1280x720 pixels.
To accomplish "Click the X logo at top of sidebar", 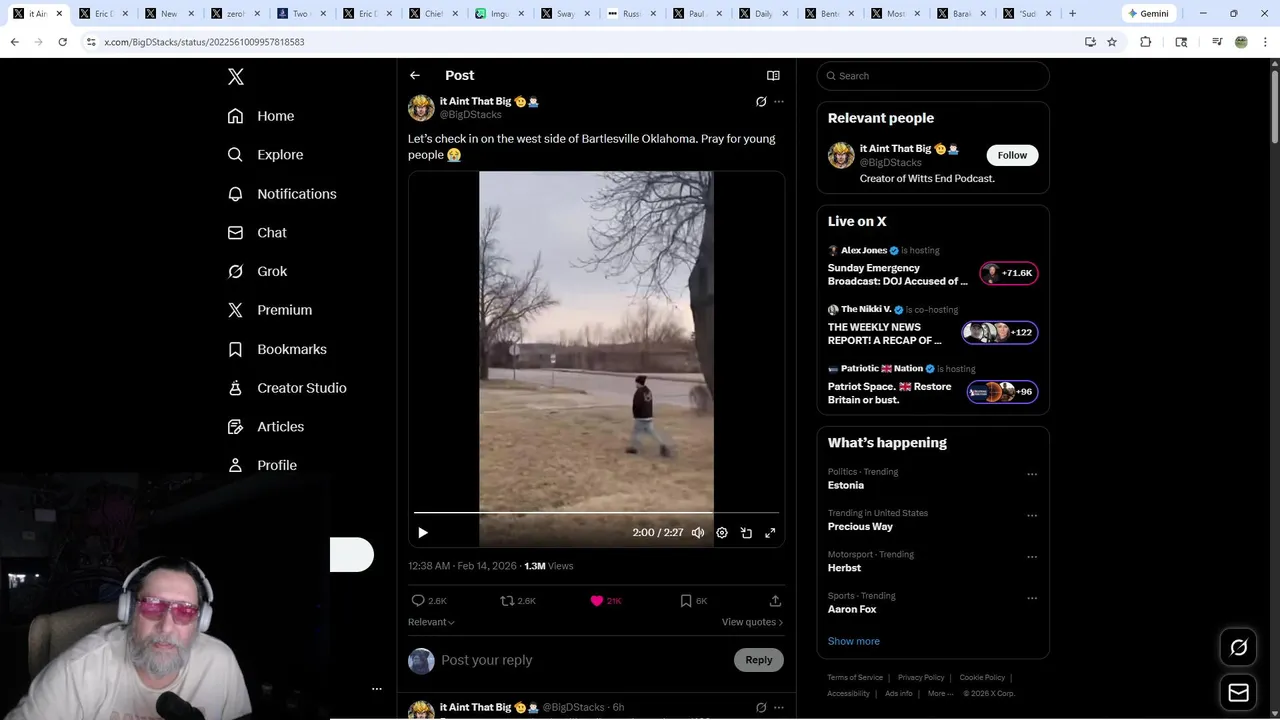I will tap(236, 77).
